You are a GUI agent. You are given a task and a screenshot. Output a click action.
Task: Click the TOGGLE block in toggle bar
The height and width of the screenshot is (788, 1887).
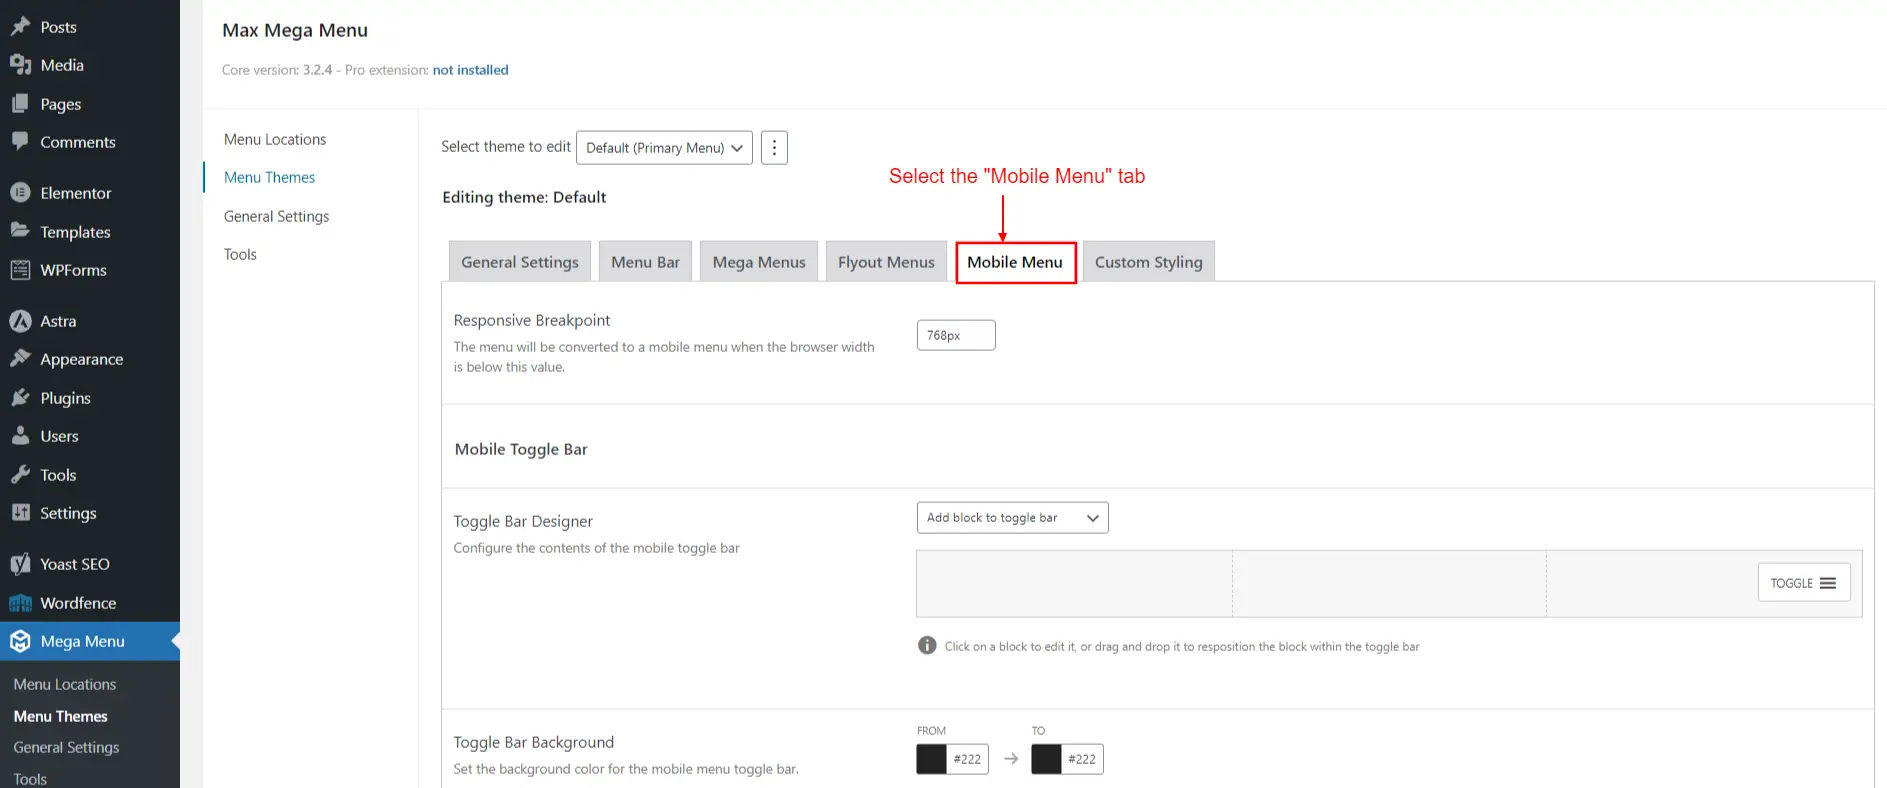point(1804,582)
